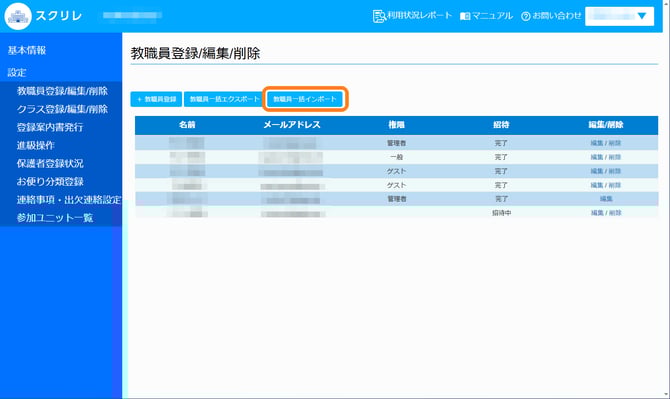Select 基本情報 in the sidebar
The width and height of the screenshot is (670, 399).
(x=27, y=50)
